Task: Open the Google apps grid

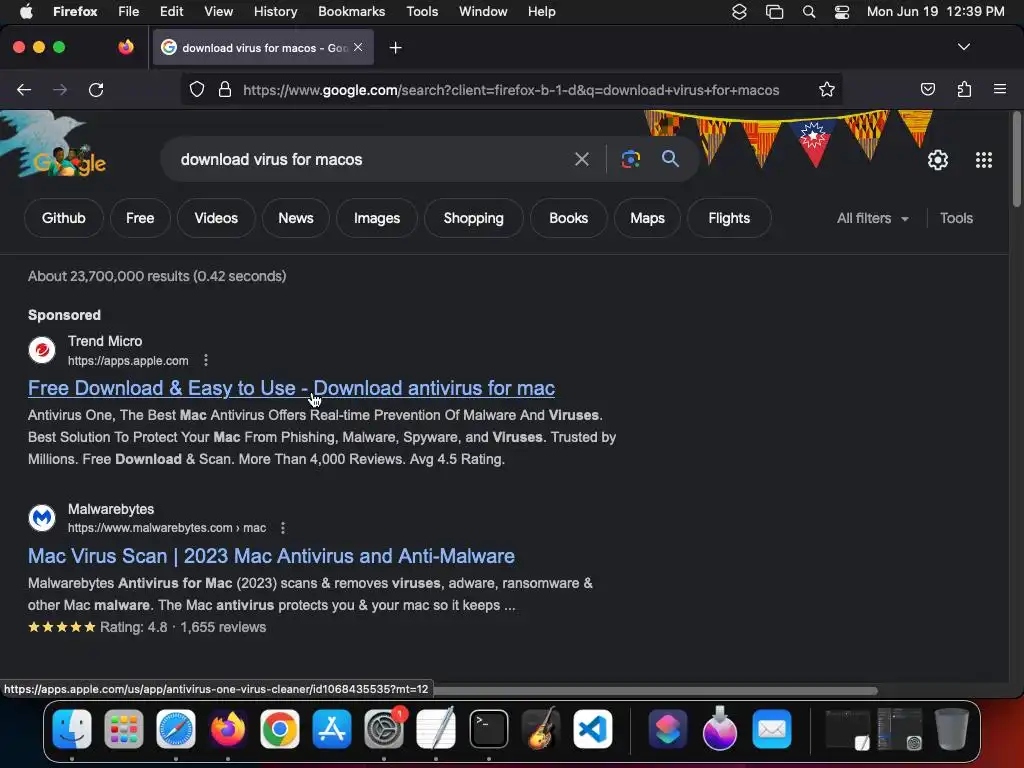Action: (x=984, y=160)
